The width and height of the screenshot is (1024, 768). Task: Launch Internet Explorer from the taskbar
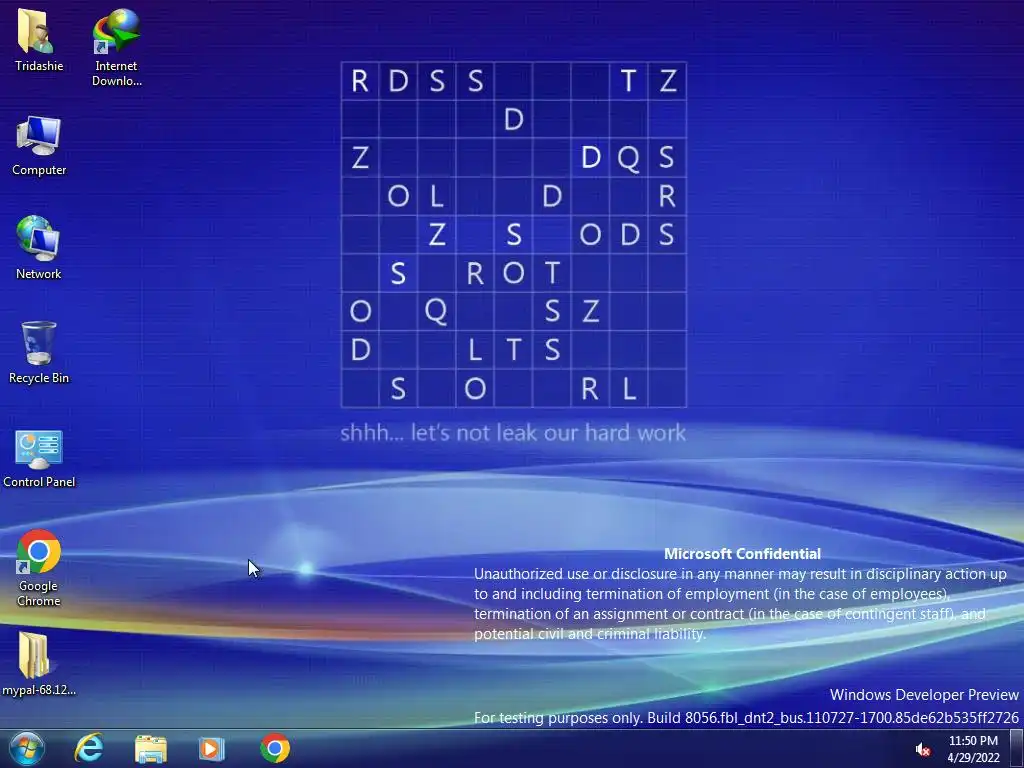tap(89, 748)
